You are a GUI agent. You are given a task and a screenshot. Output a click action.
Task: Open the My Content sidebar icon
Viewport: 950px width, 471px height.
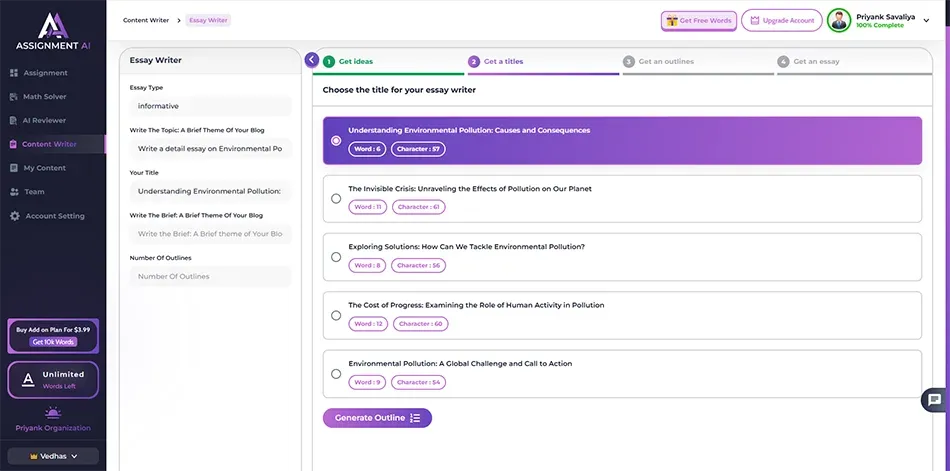pyautogui.click(x=14, y=168)
